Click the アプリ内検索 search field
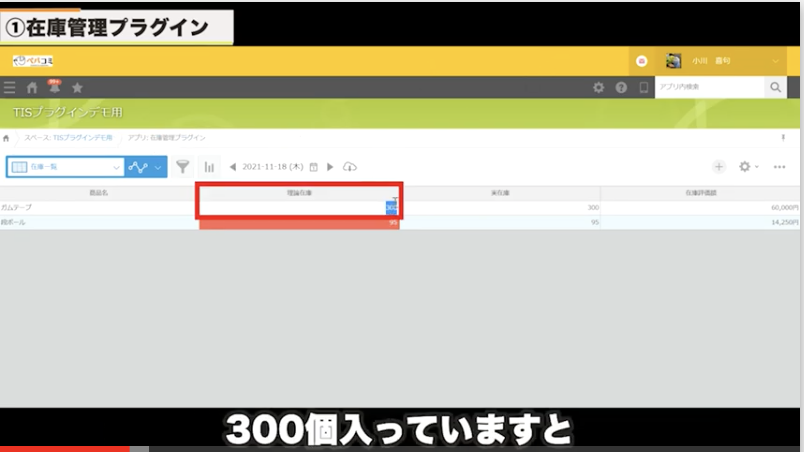Screen dimensions: 804x452 click(x=709, y=88)
